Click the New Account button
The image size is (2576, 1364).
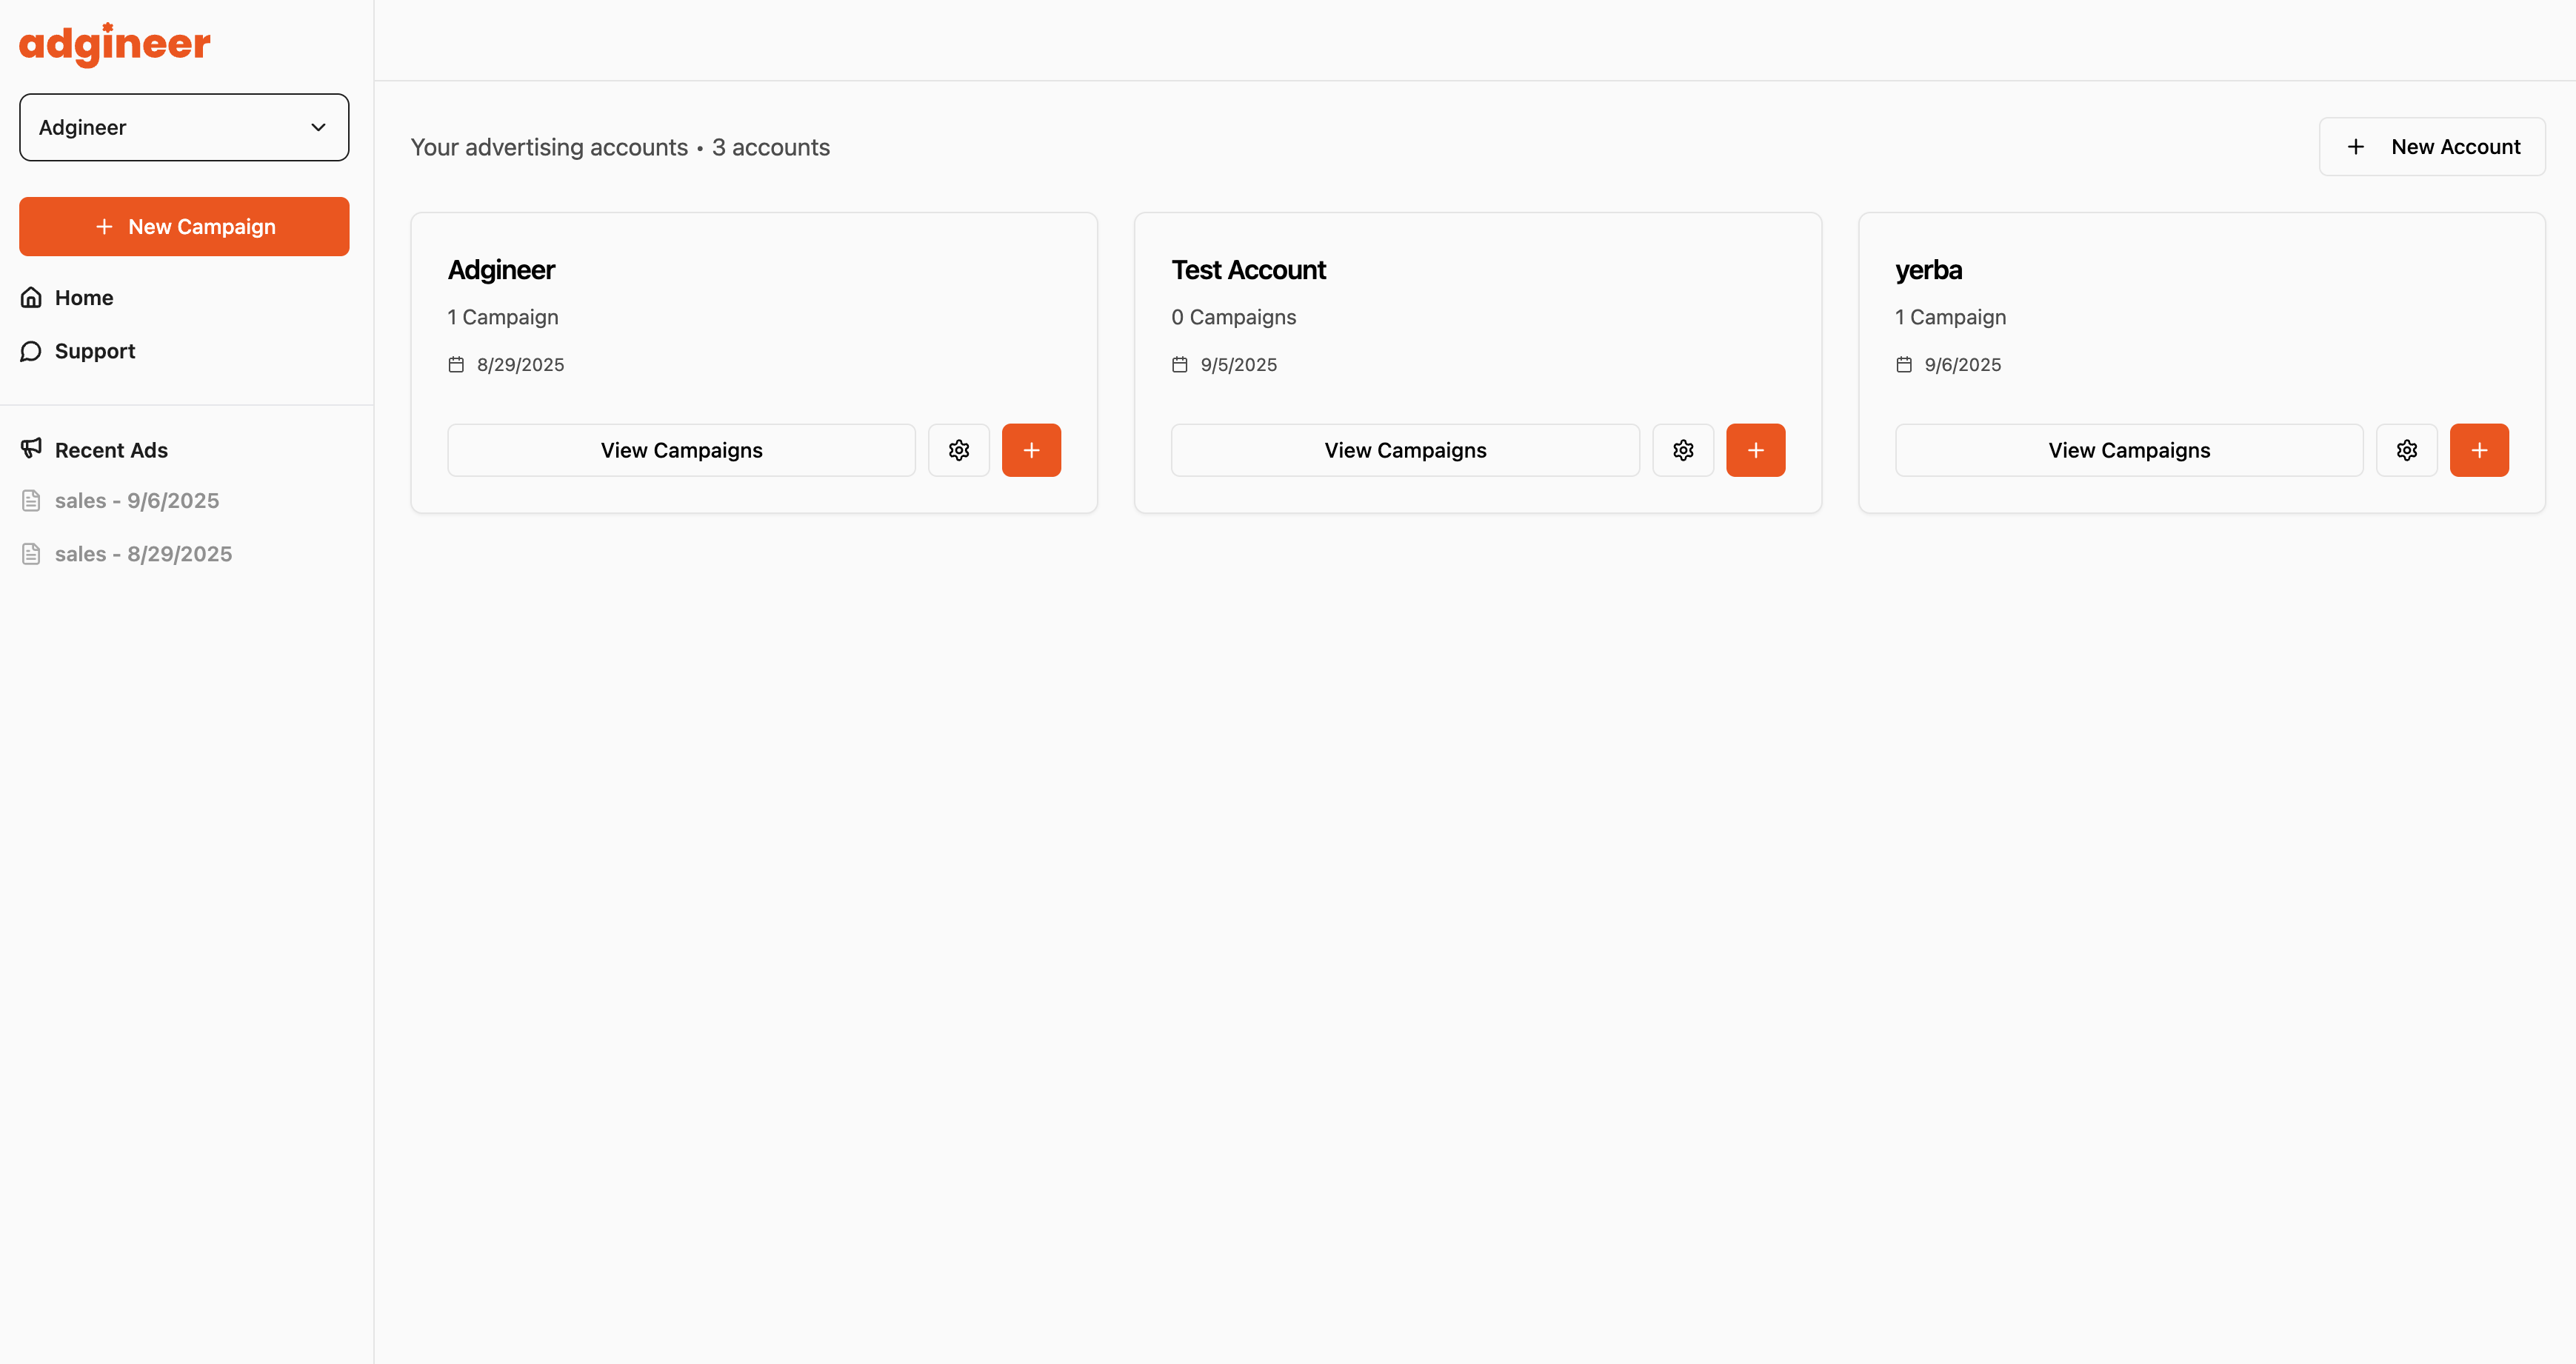tap(2431, 147)
